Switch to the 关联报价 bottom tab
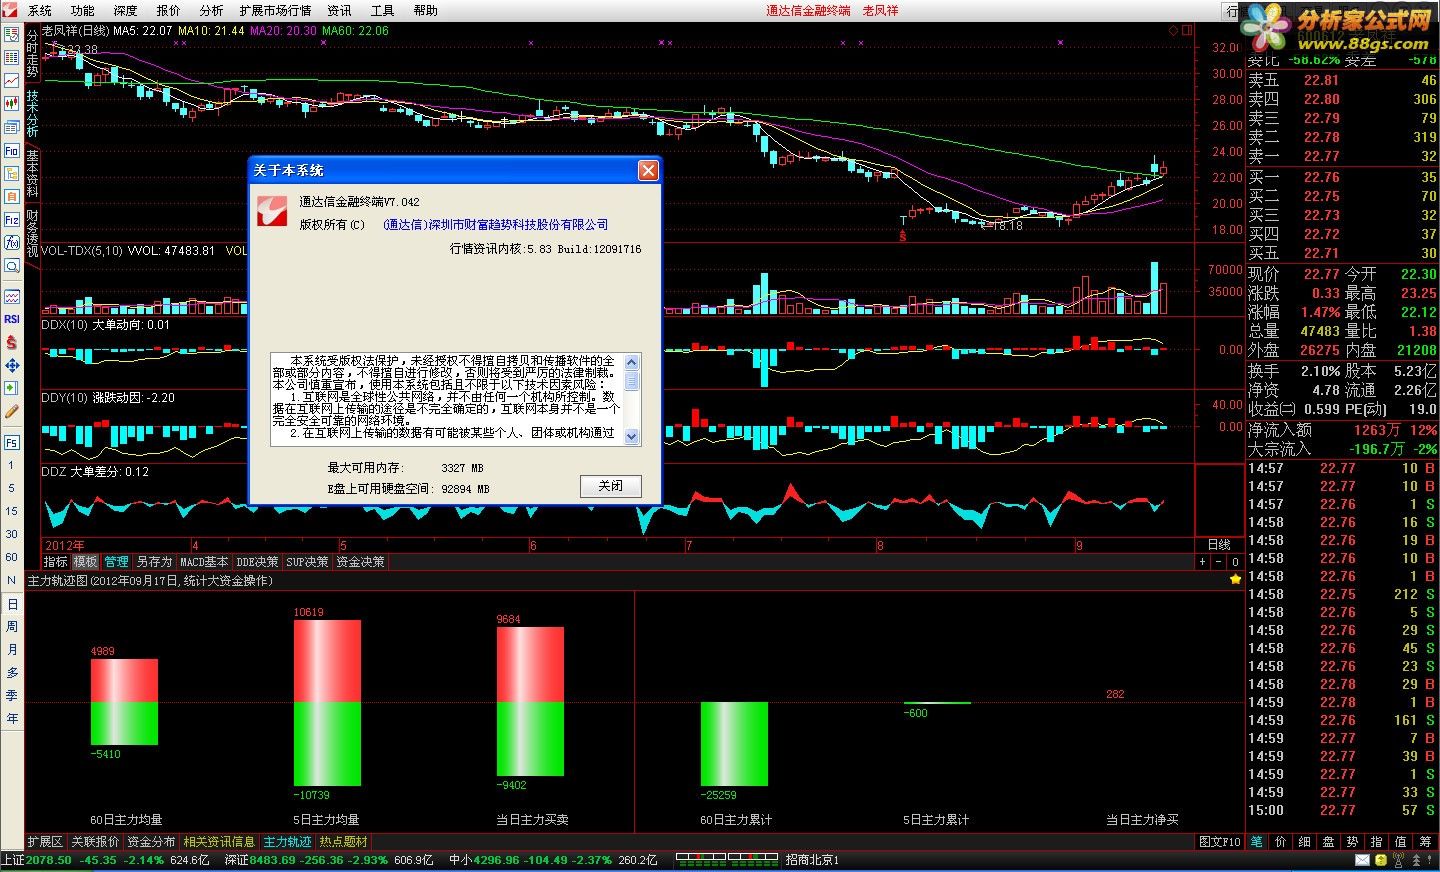 95,842
